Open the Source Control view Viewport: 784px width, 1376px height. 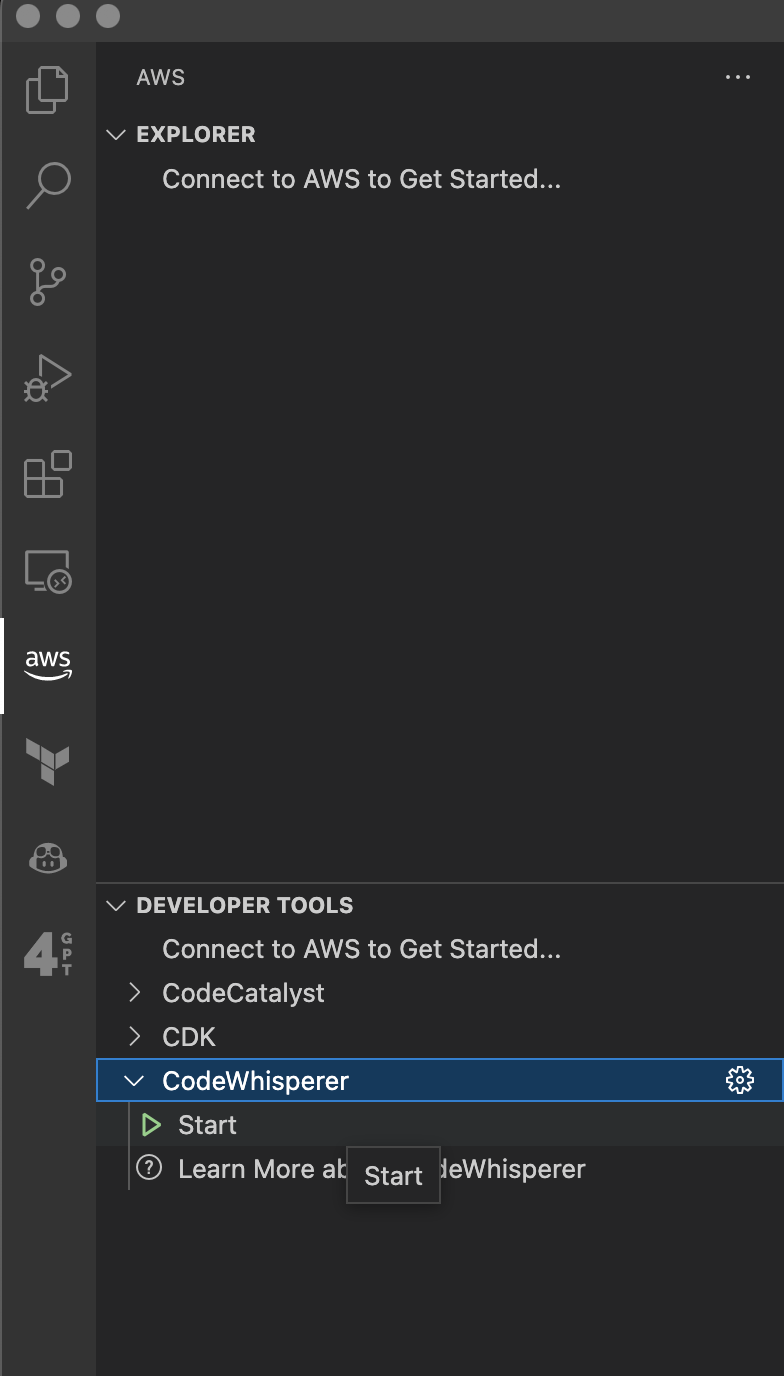point(47,281)
